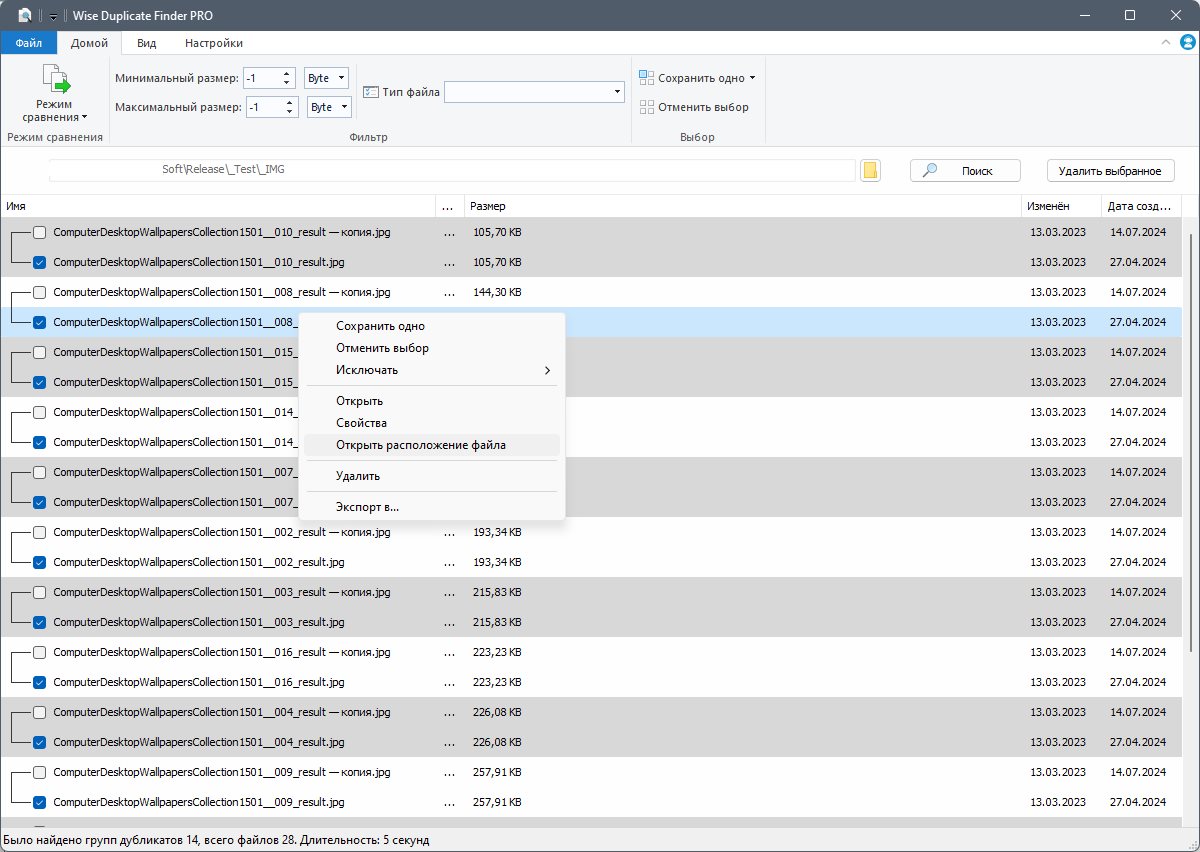Image resolution: width=1200 pixels, height=852 pixels.
Task: Expand the Тип файла combo box
Action: 617,92
